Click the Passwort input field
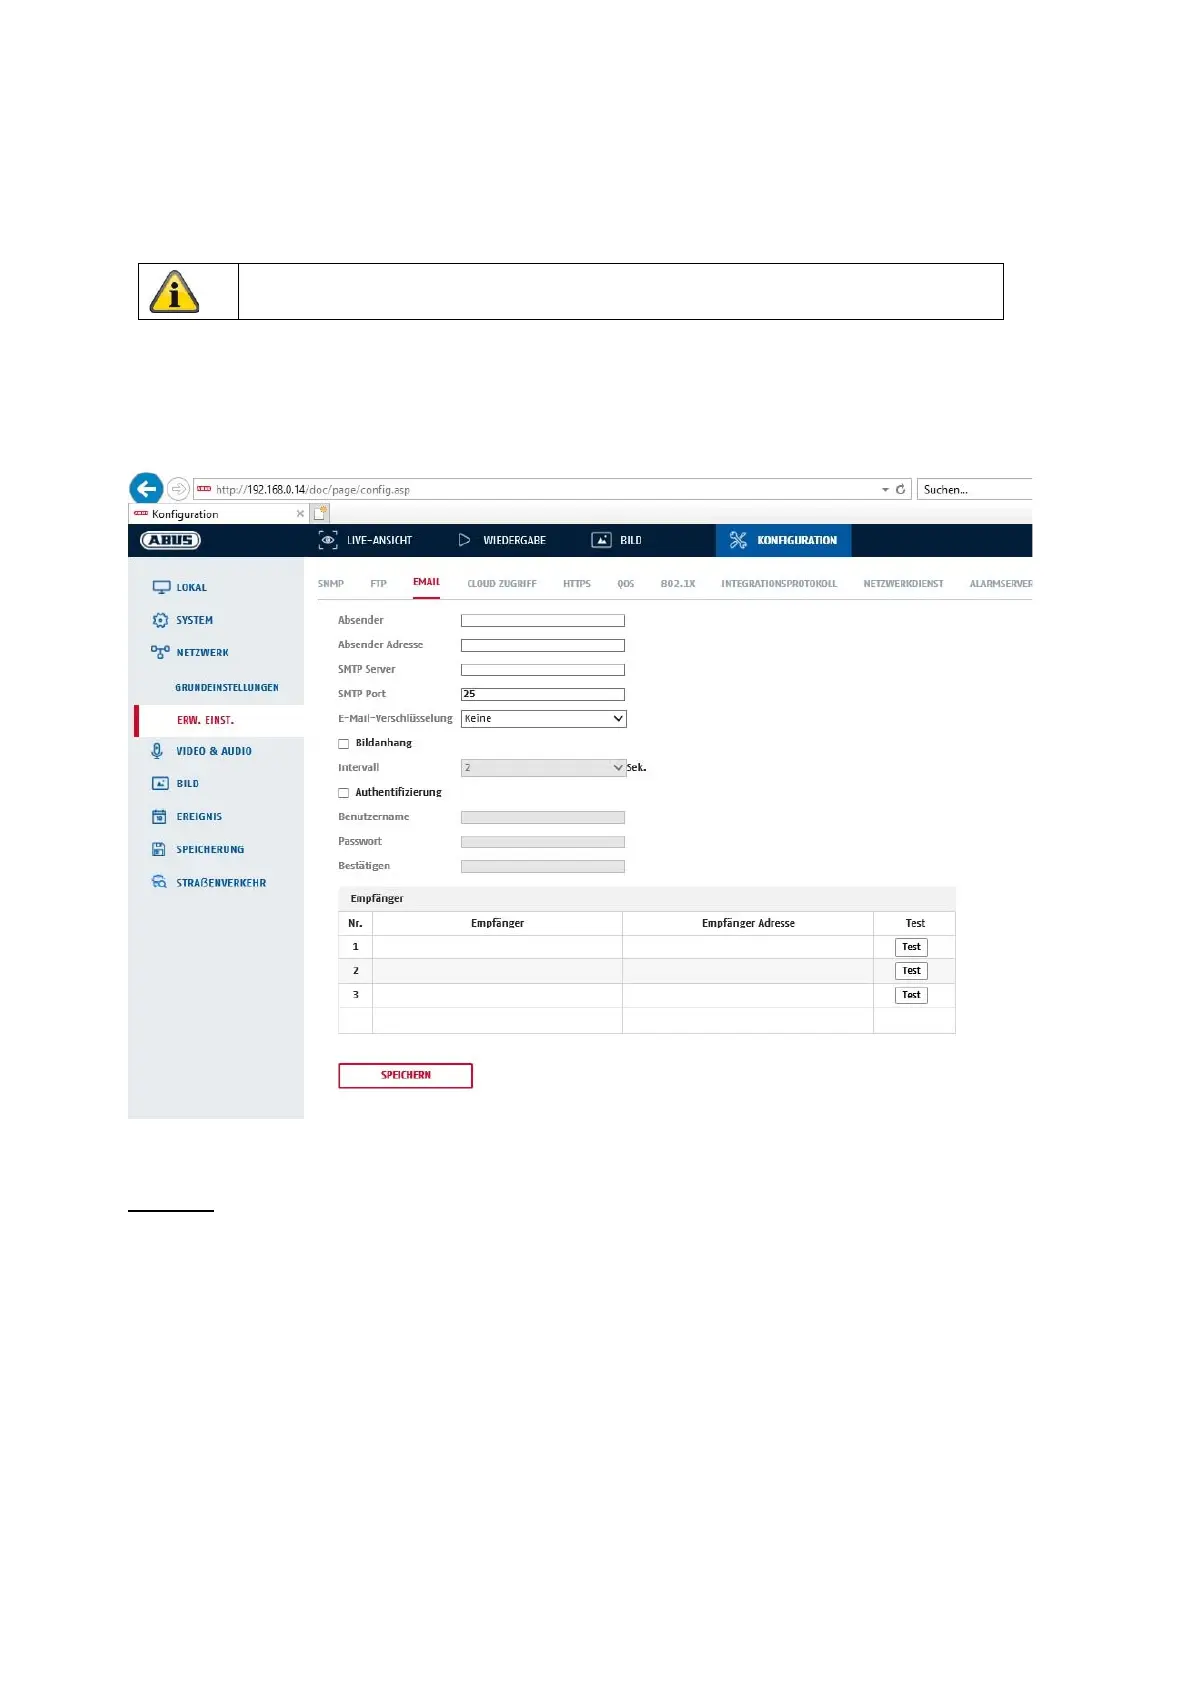 (x=543, y=842)
